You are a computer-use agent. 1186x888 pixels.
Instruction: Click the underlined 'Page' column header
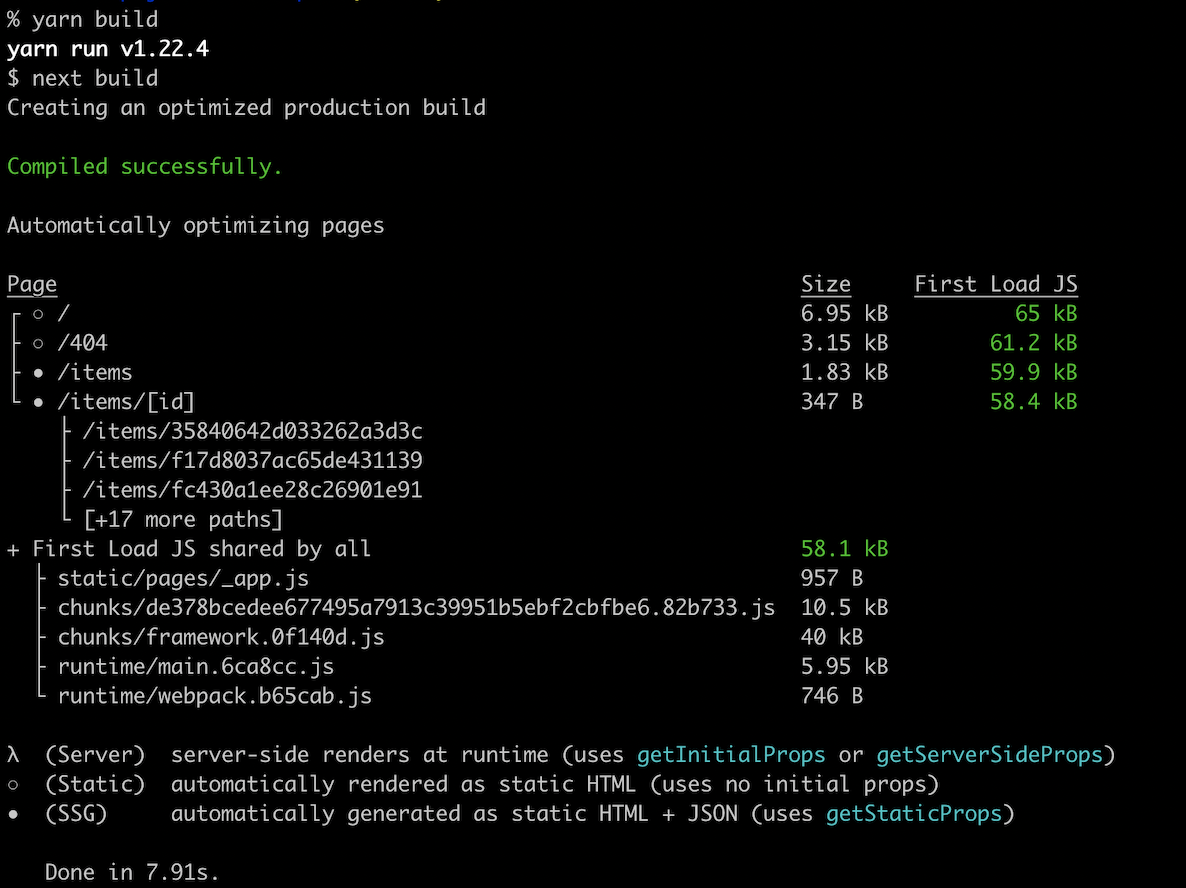[32, 285]
